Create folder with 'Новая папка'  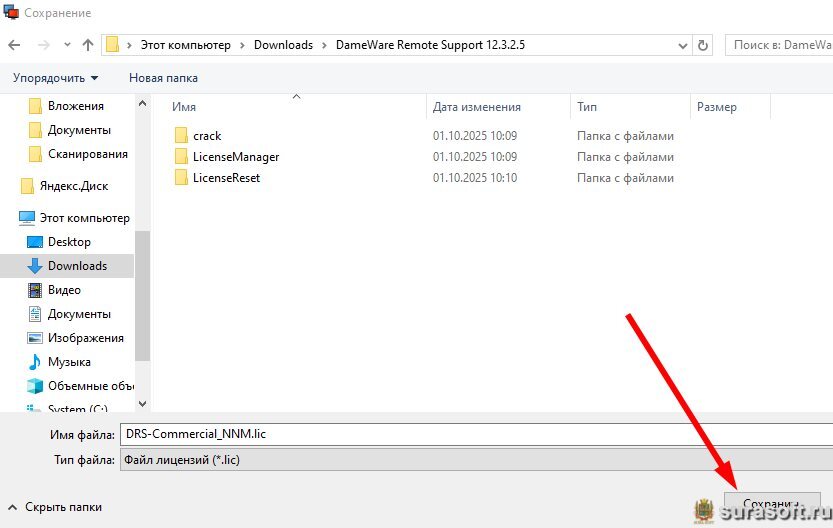tap(164, 78)
